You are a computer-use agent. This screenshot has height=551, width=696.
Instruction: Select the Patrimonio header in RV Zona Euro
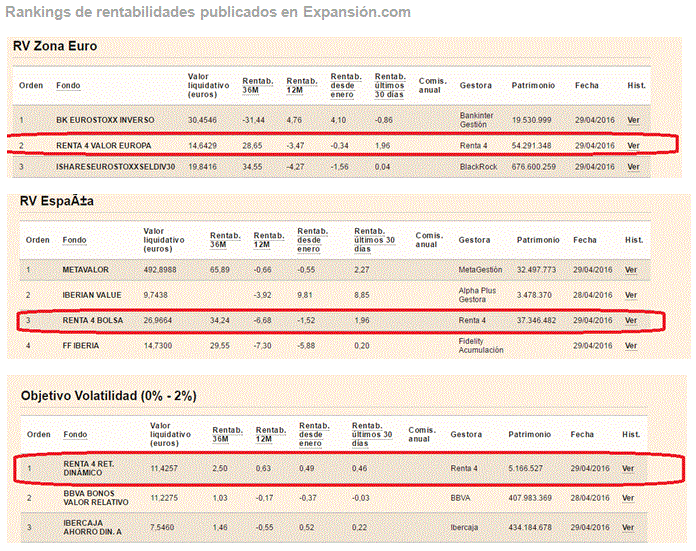tap(533, 85)
